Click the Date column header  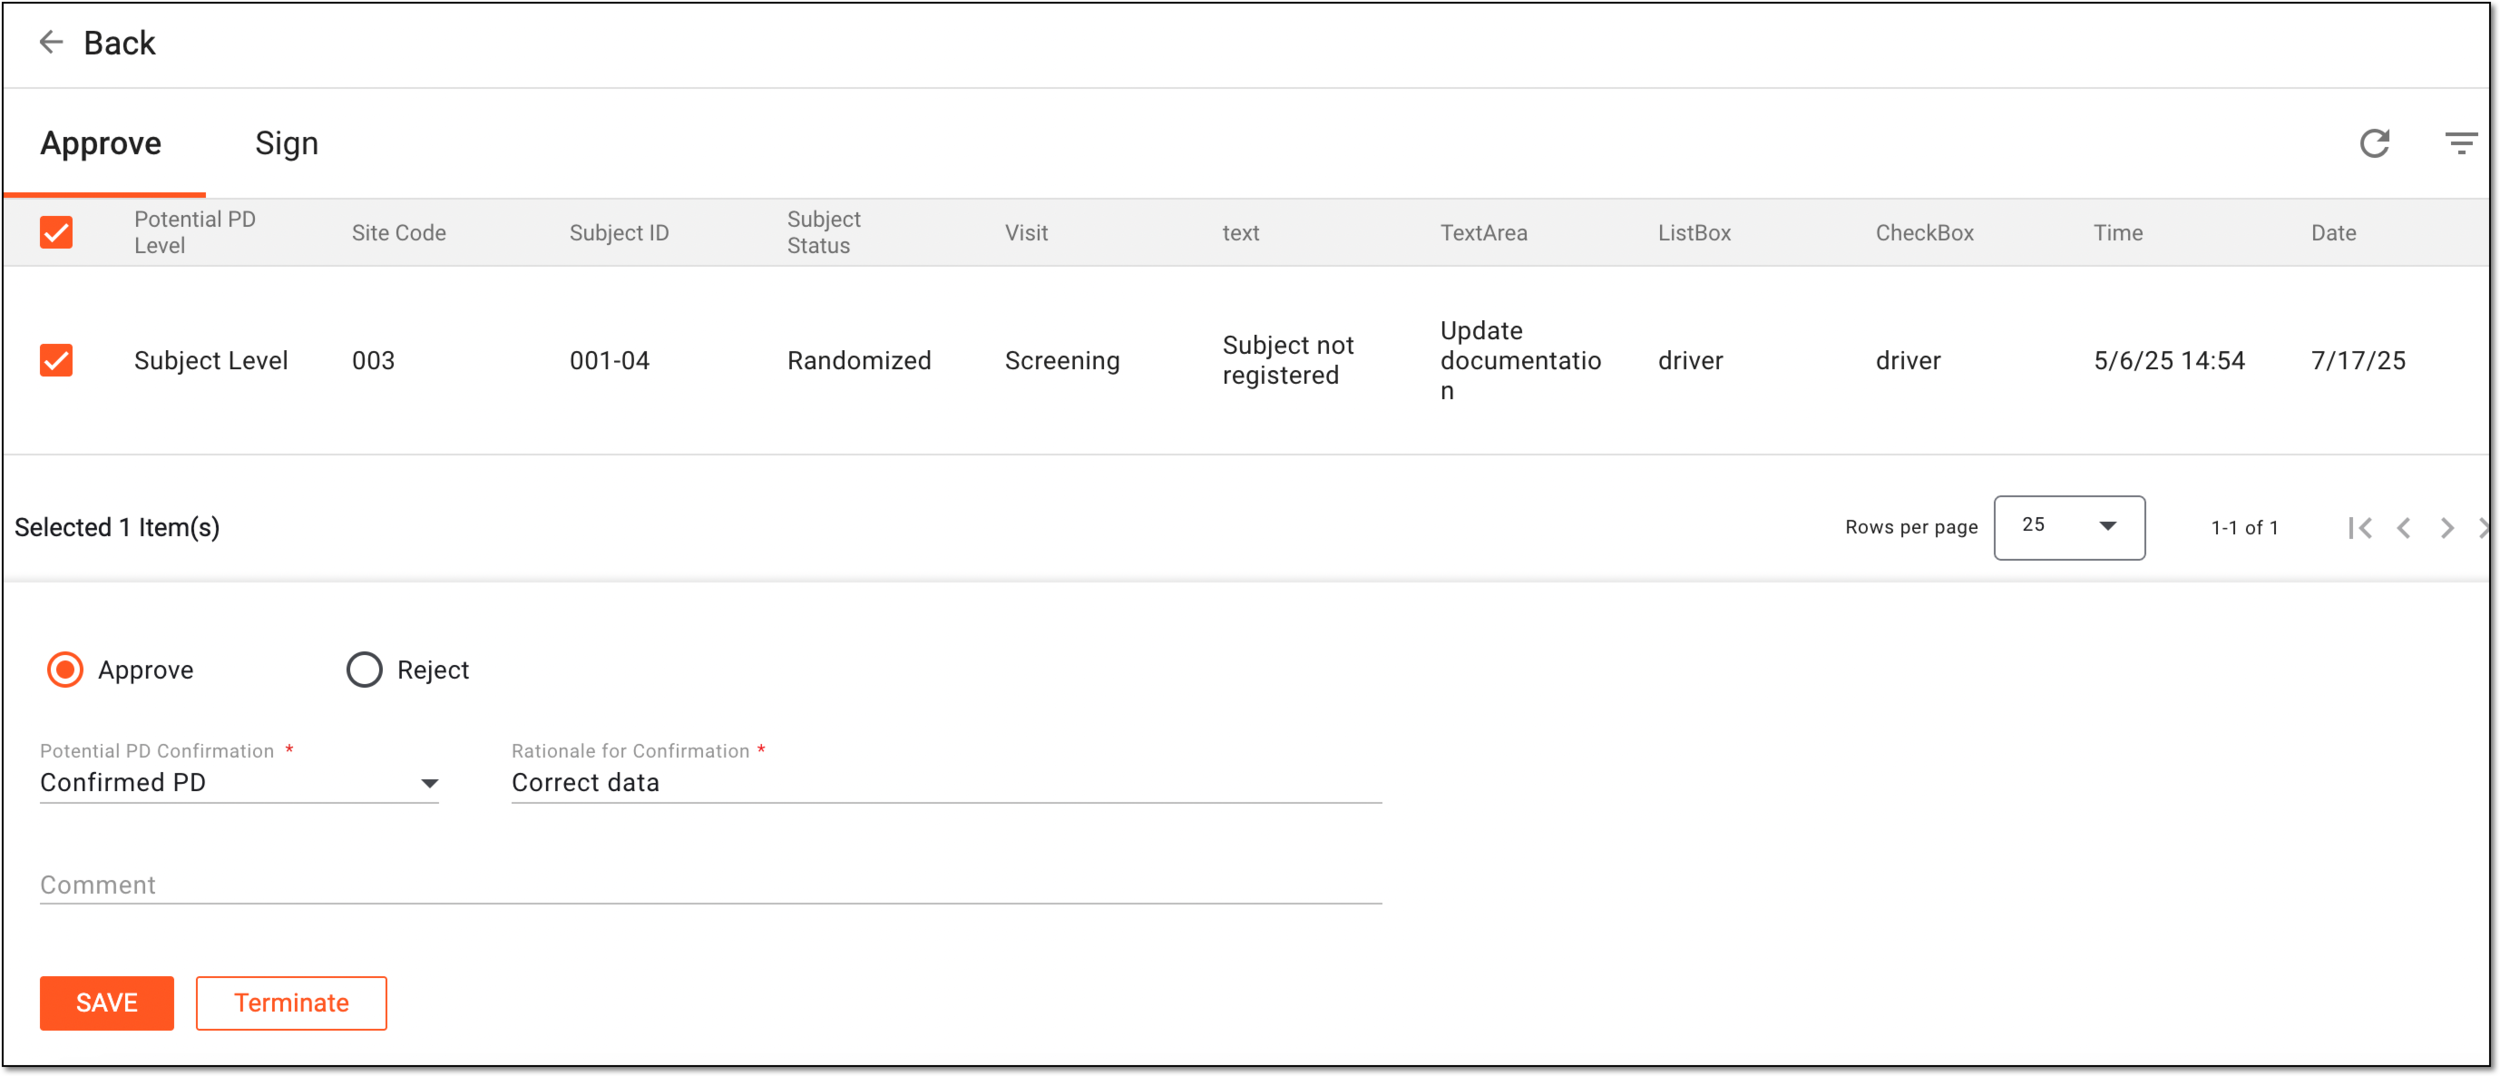tap(2333, 233)
